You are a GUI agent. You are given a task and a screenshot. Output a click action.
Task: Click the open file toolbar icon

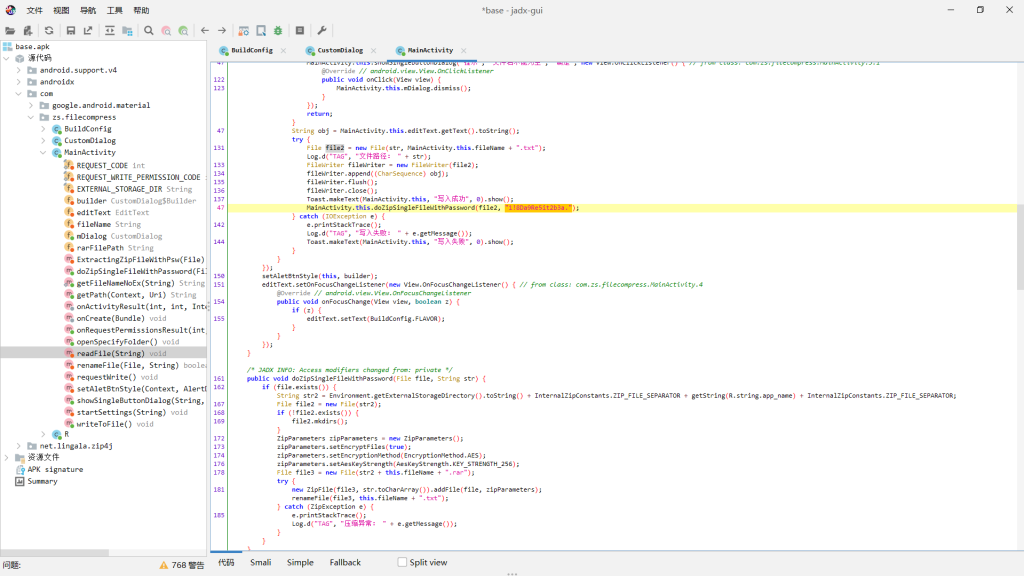pos(10,31)
